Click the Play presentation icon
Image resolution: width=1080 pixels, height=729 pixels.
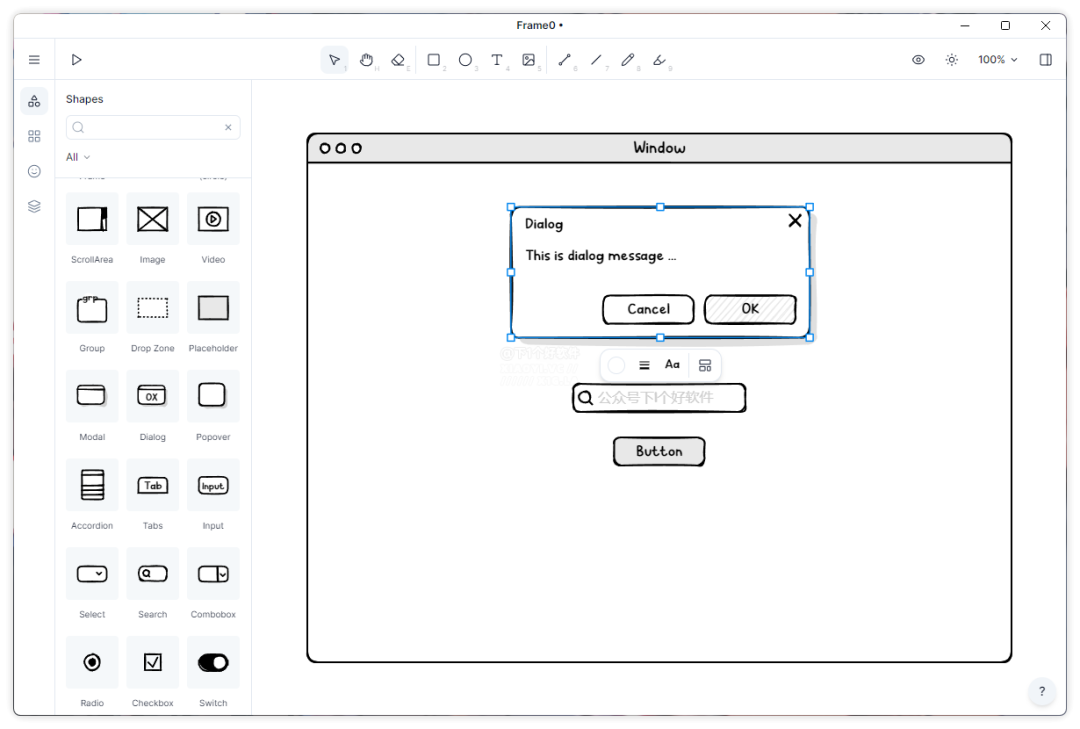coord(76,60)
